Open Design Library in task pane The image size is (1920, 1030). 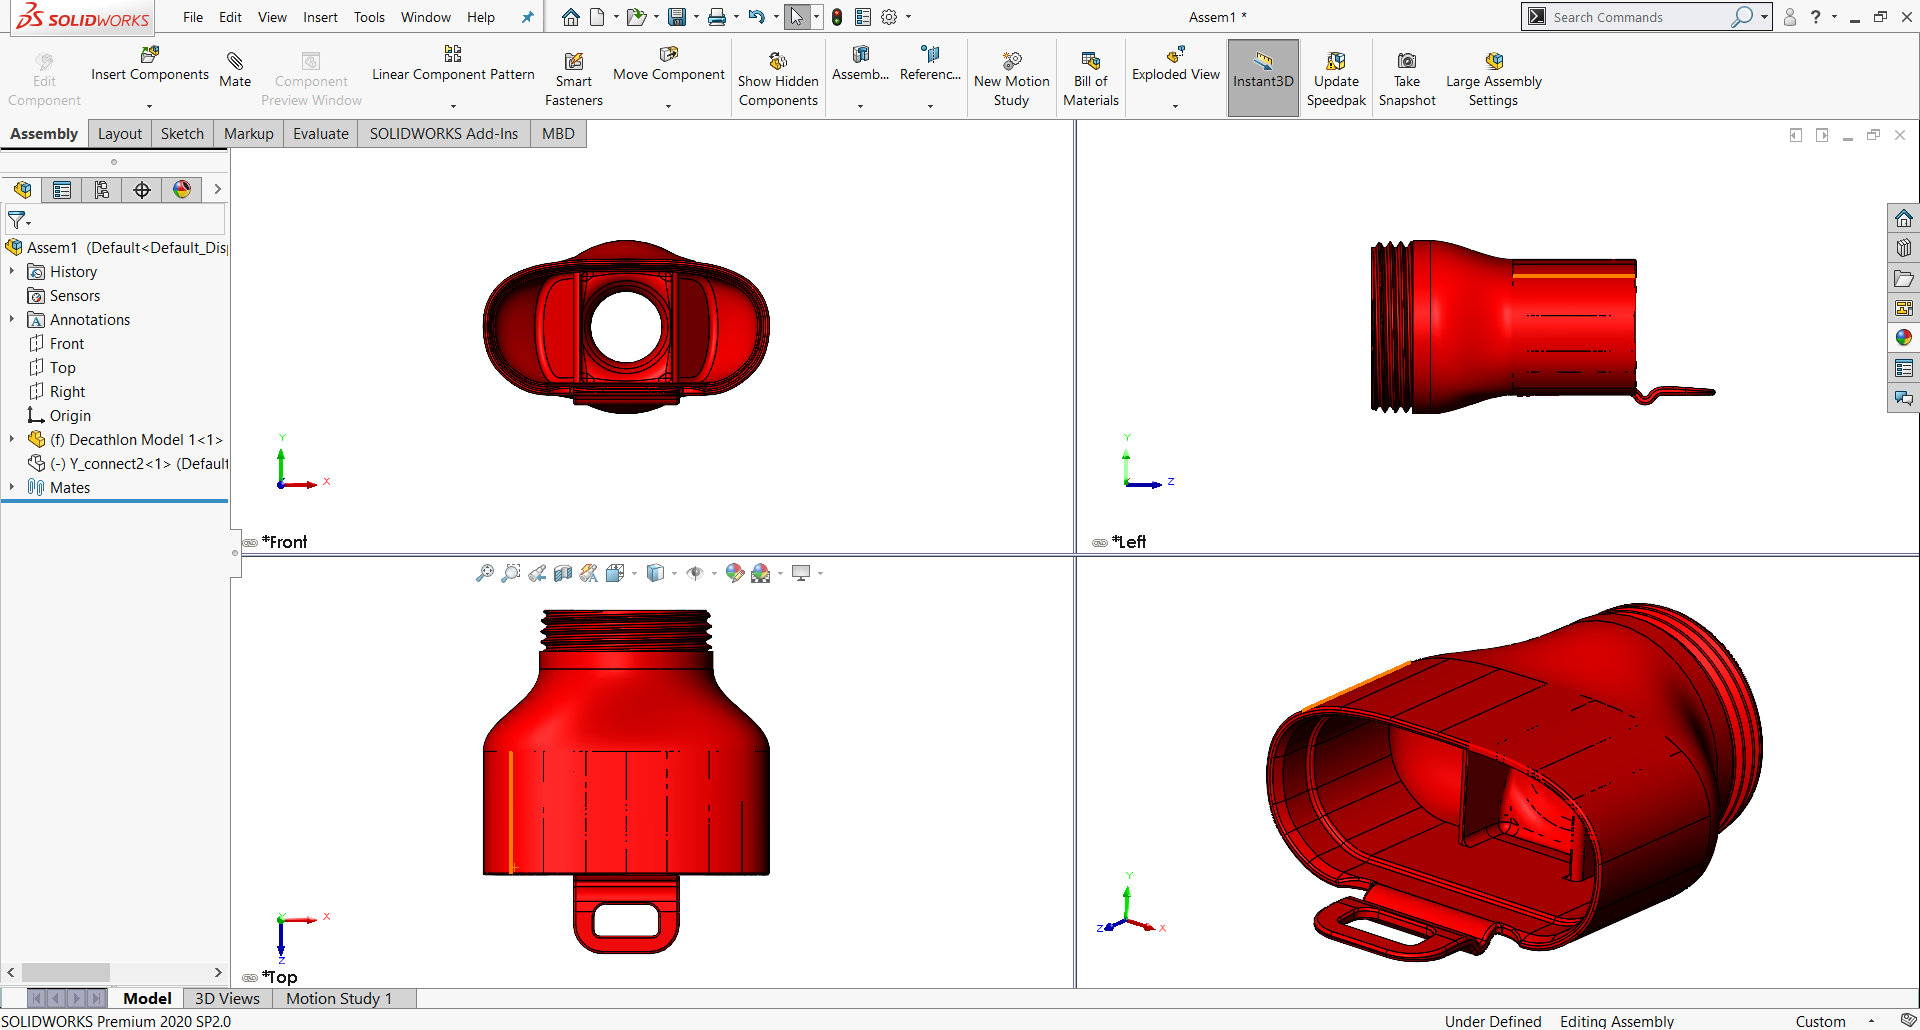pos(1904,248)
